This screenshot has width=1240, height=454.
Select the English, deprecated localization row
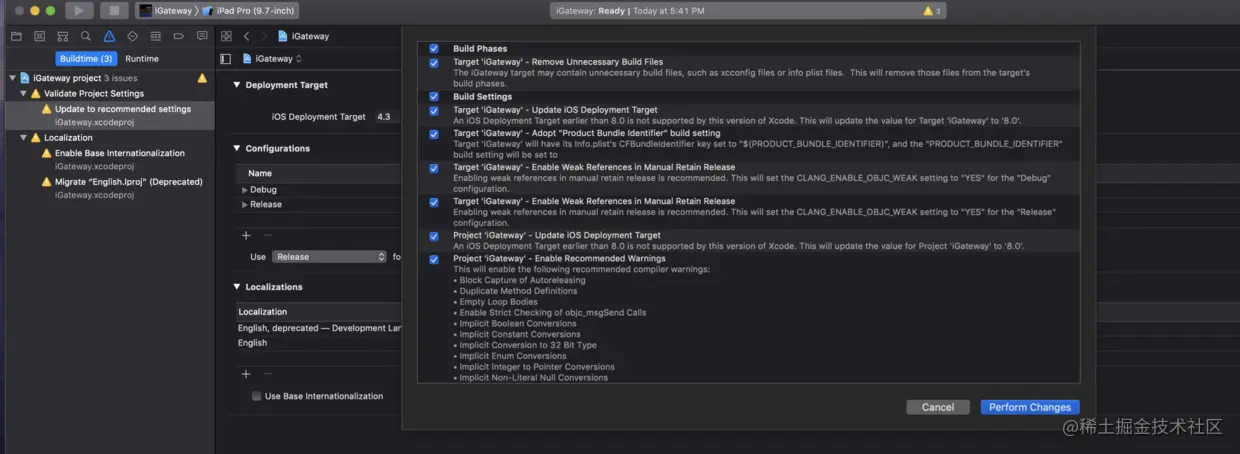tap(319, 328)
